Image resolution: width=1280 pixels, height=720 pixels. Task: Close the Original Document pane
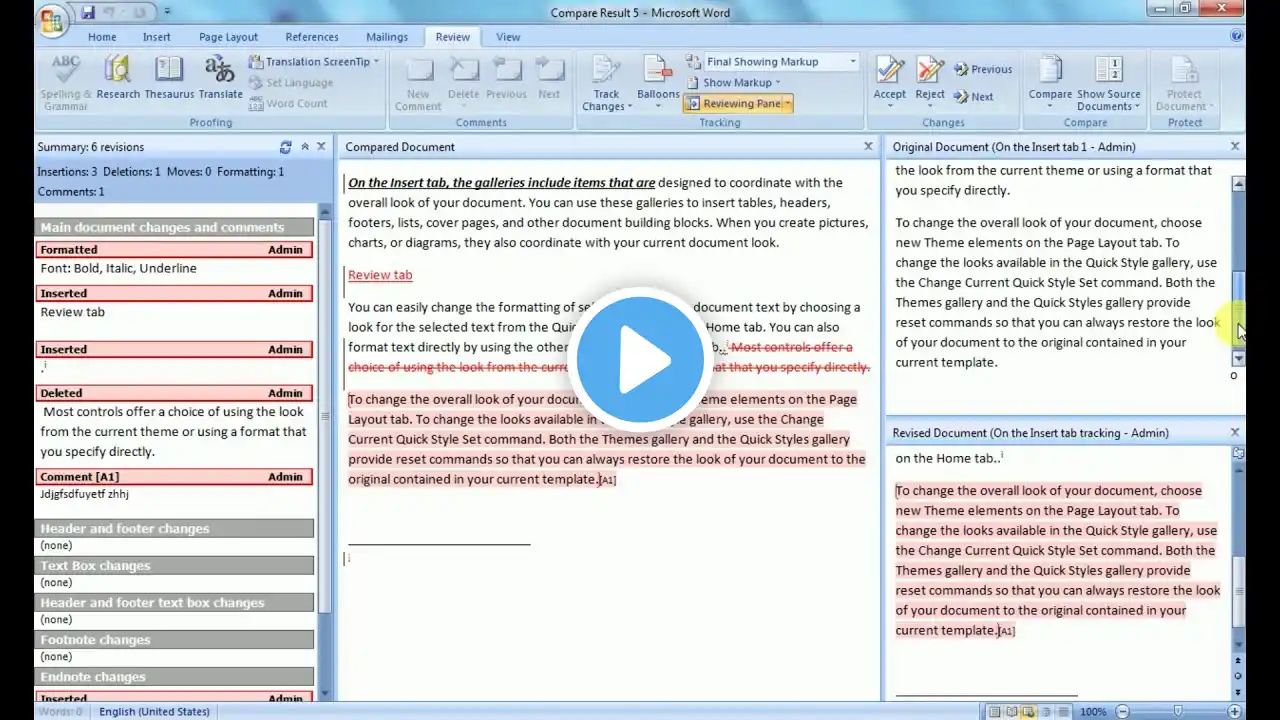click(1235, 146)
